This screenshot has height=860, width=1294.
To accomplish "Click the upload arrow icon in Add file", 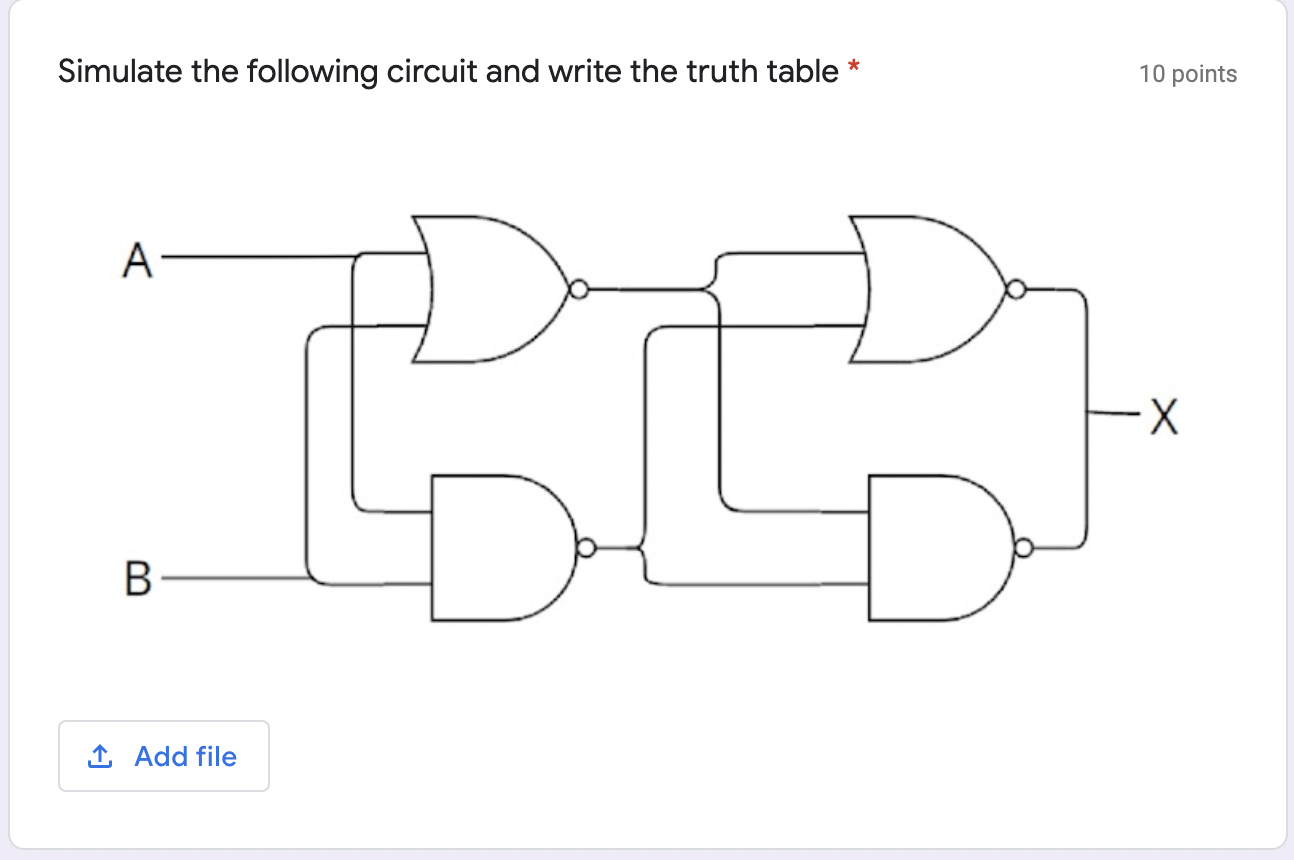I will pyautogui.click(x=98, y=757).
